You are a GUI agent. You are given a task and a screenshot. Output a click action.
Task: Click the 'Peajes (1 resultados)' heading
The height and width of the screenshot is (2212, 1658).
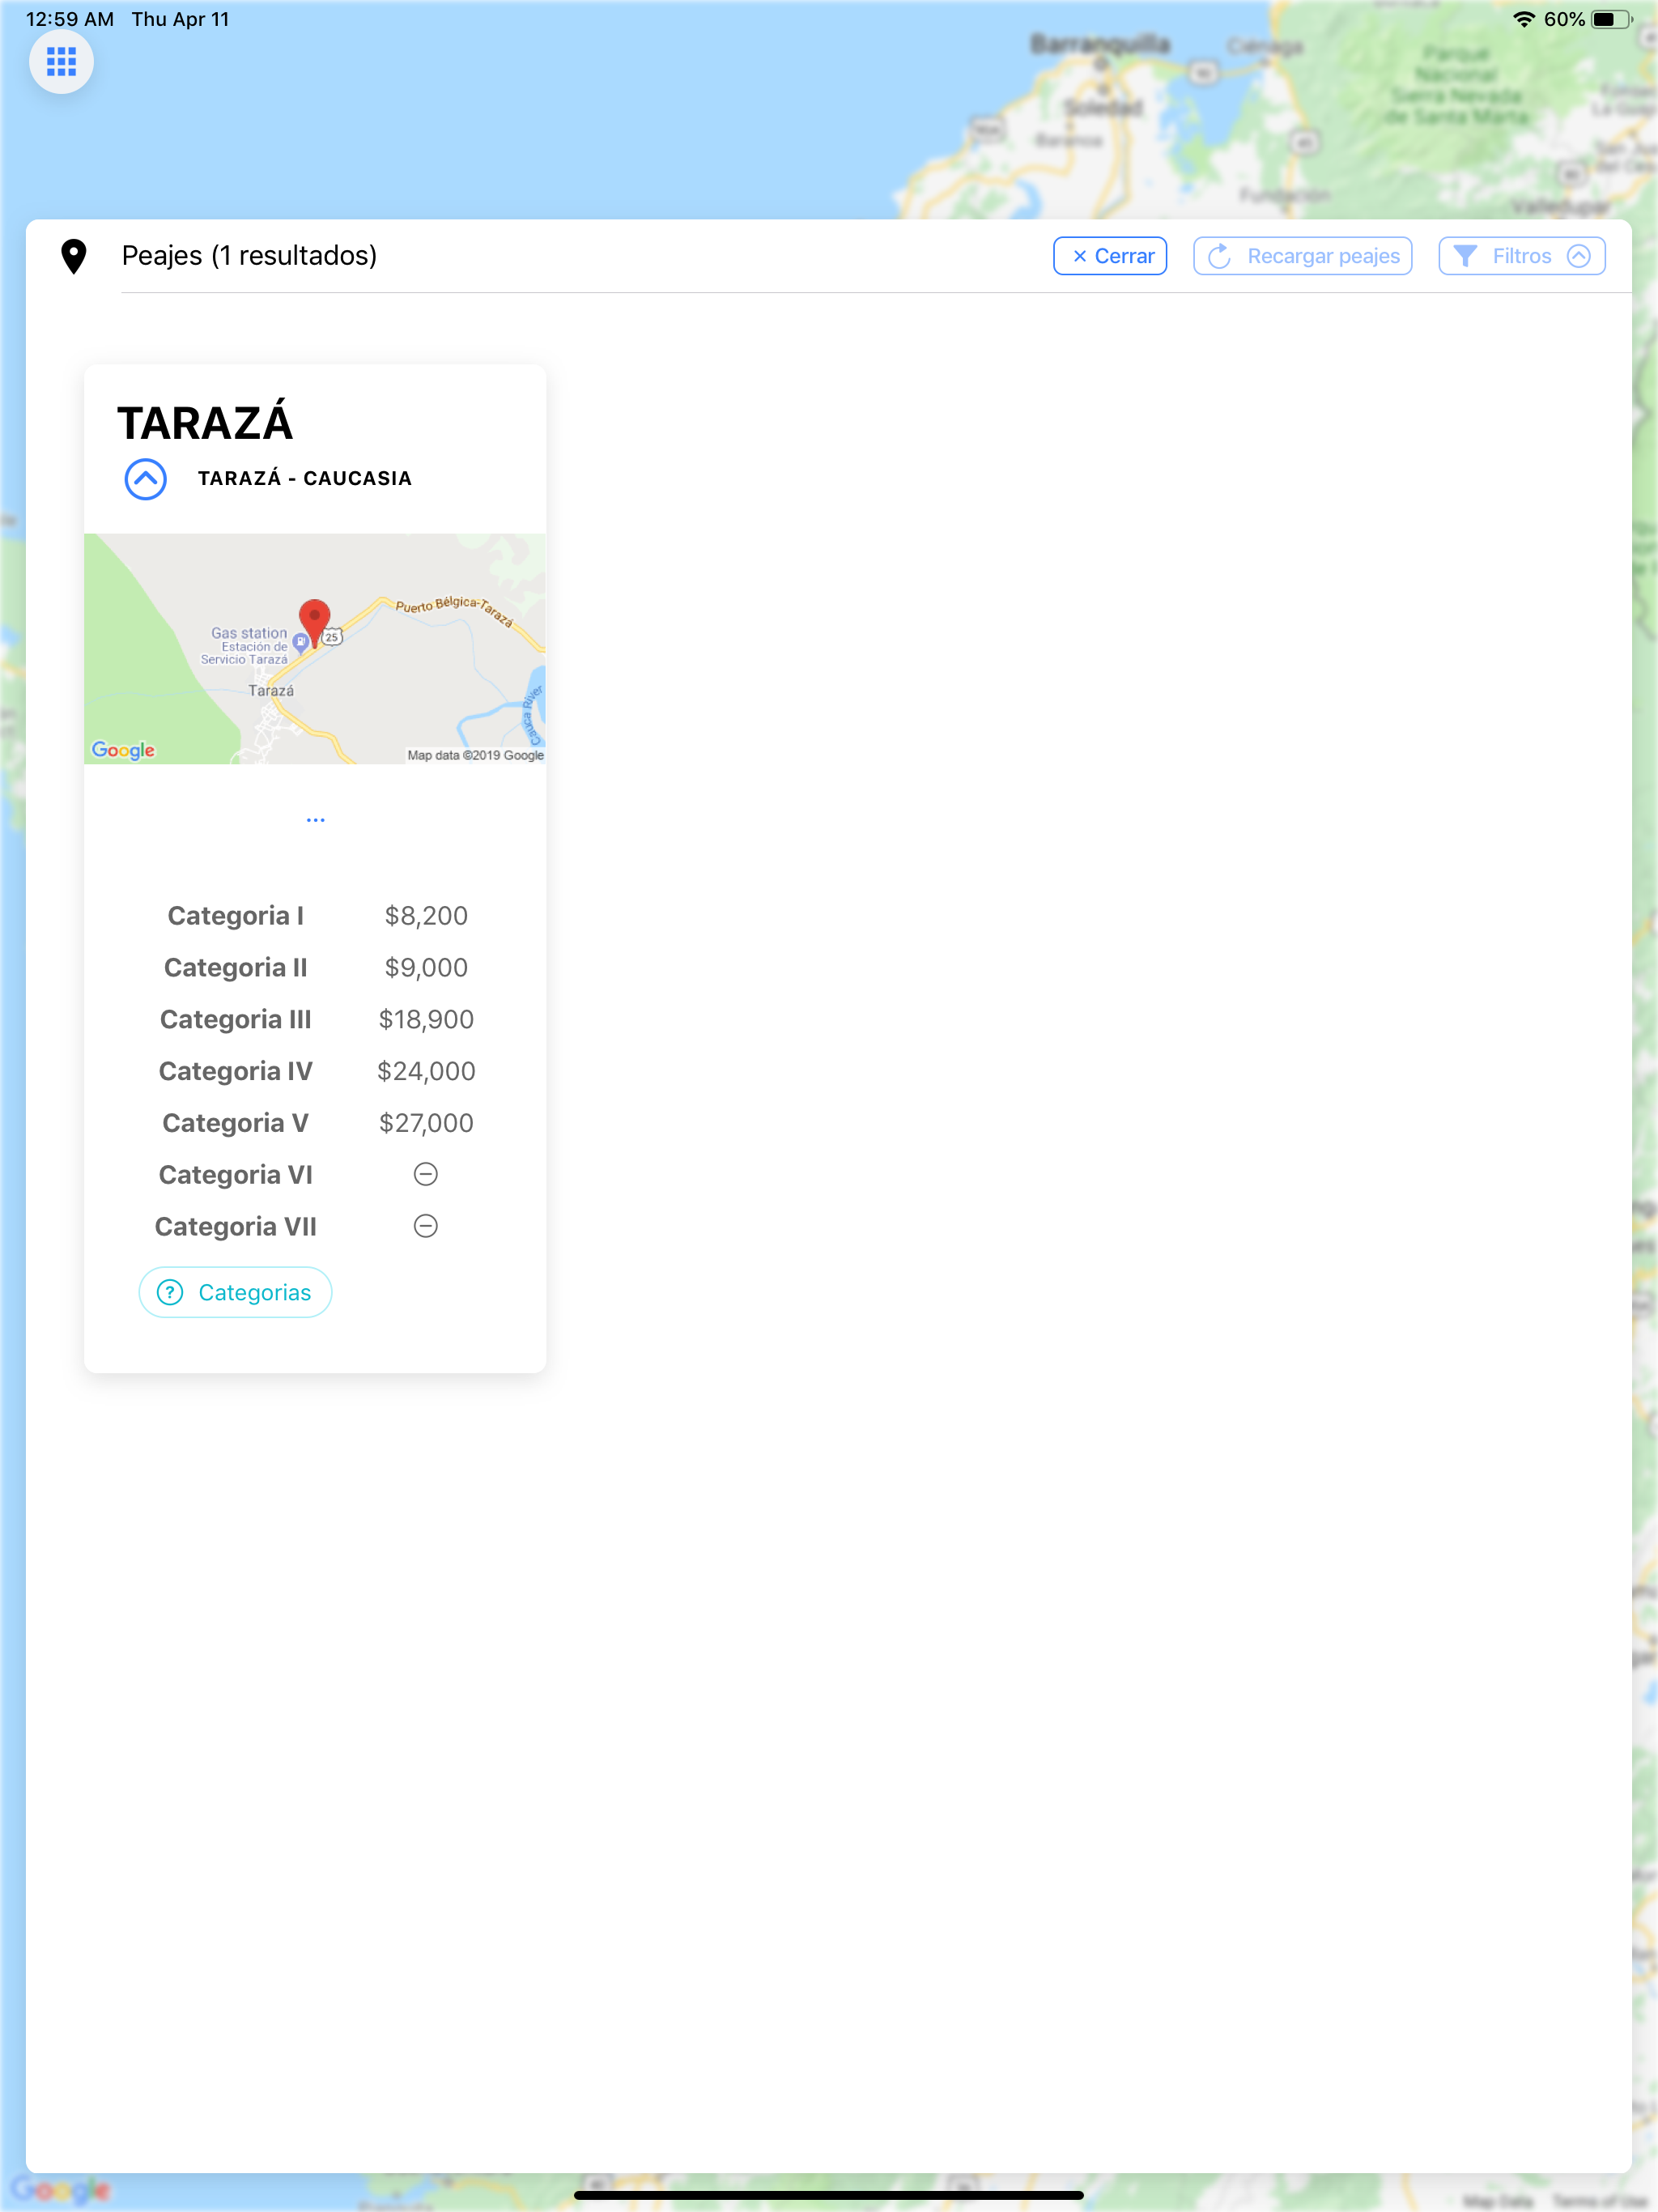(x=249, y=256)
